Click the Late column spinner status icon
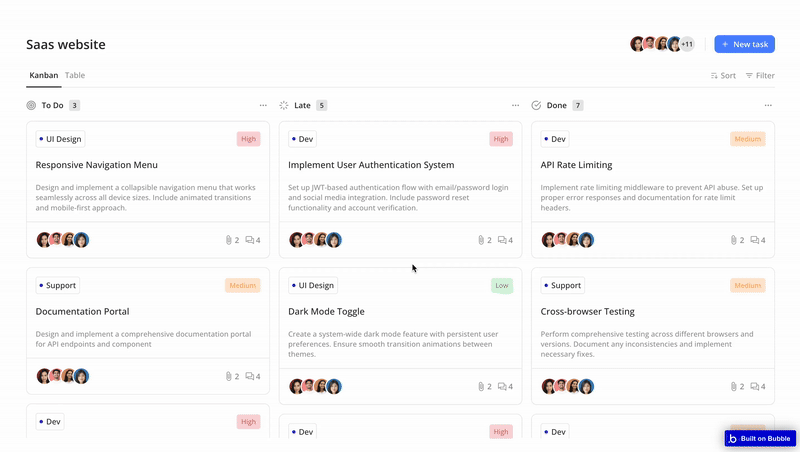This screenshot has height=452, width=800. click(x=284, y=105)
